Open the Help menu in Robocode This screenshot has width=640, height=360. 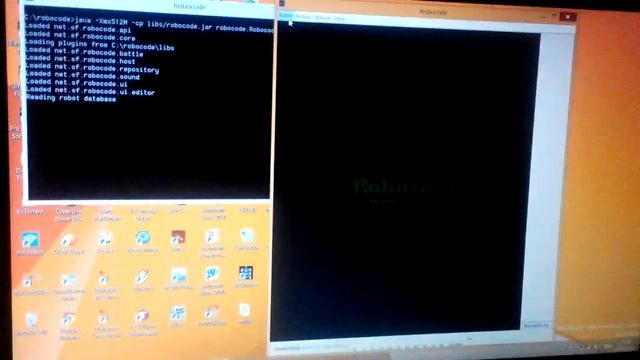339,18
